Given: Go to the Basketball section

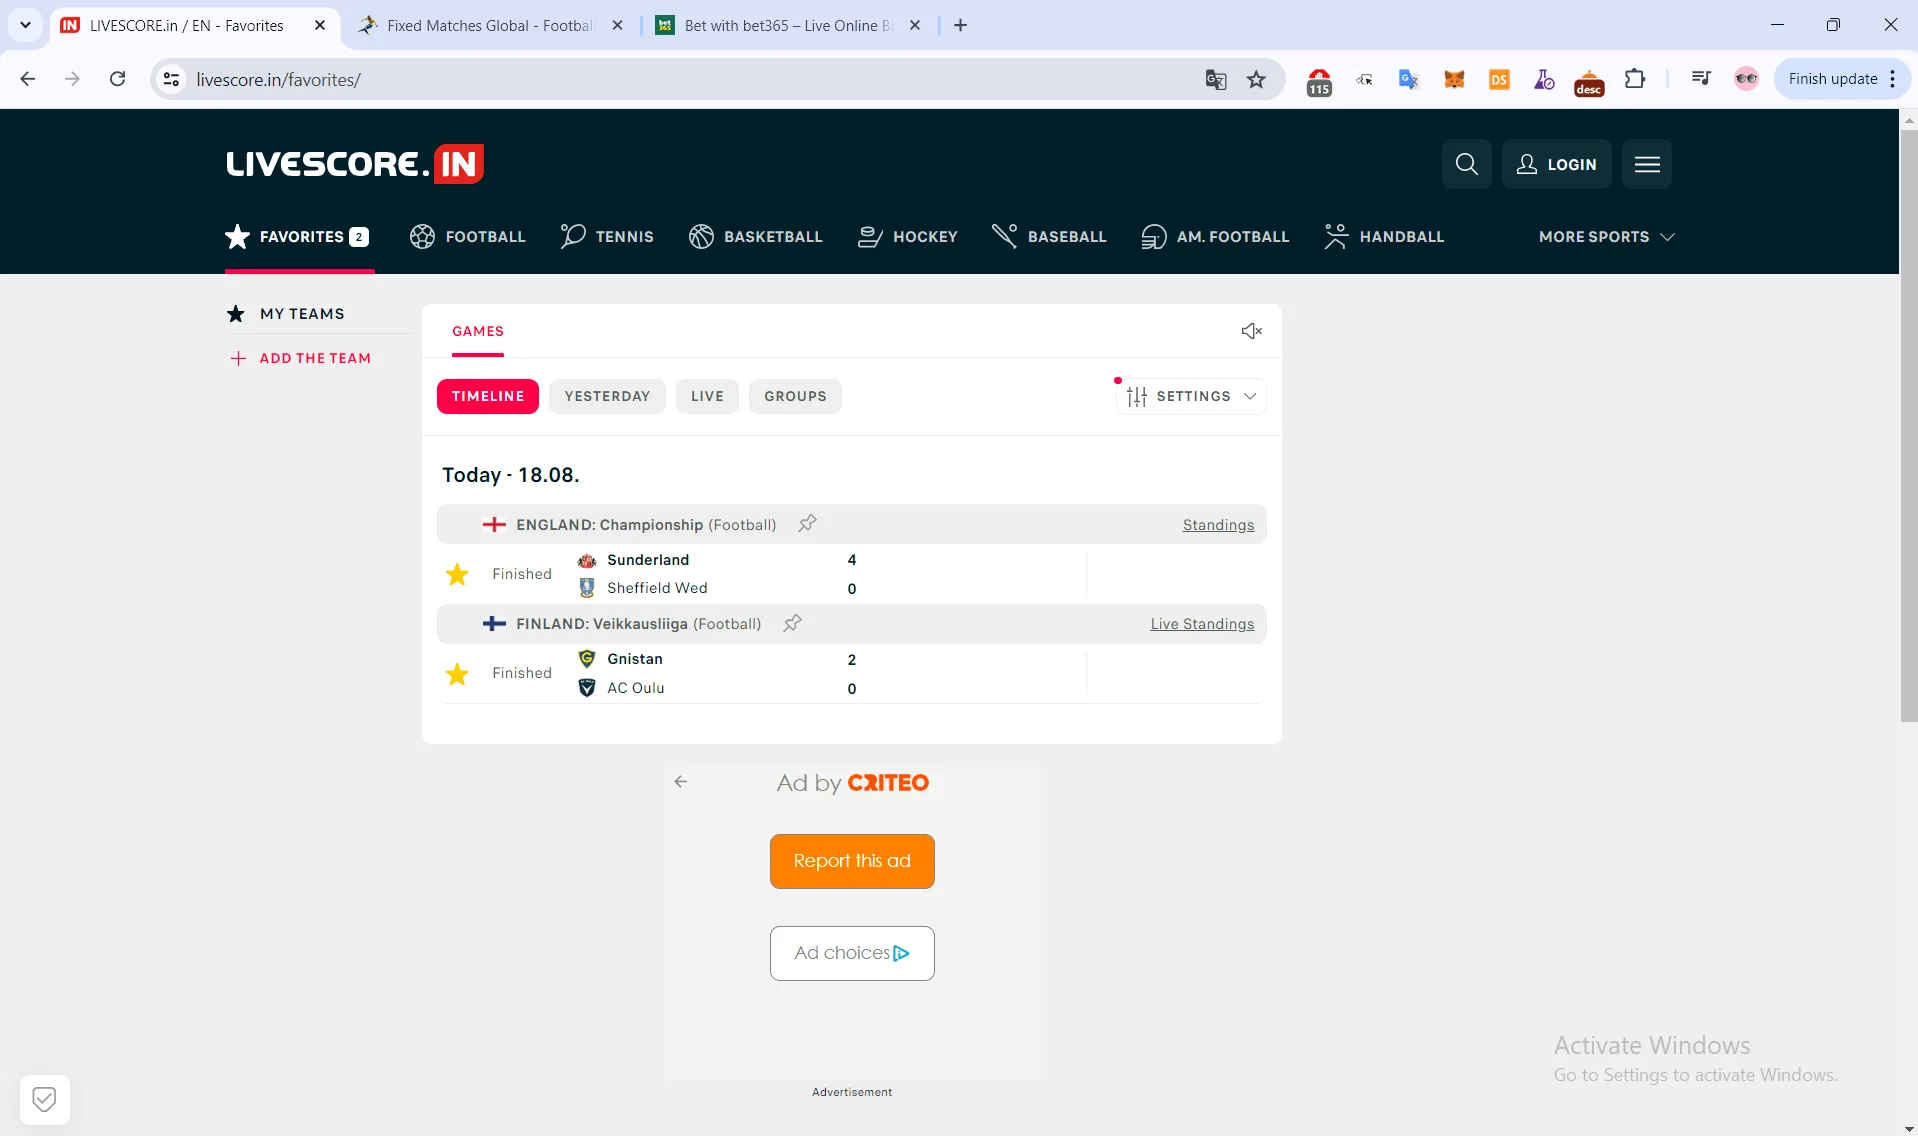Looking at the screenshot, I should [755, 237].
